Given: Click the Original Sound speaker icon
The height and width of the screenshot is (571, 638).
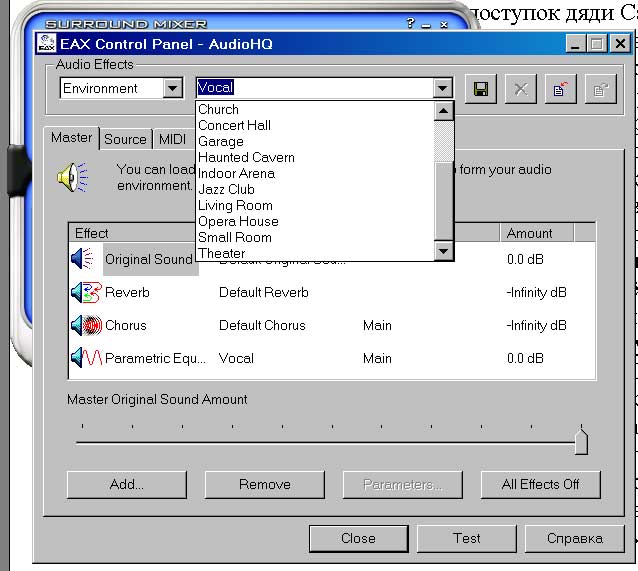Looking at the screenshot, I should [x=83, y=259].
